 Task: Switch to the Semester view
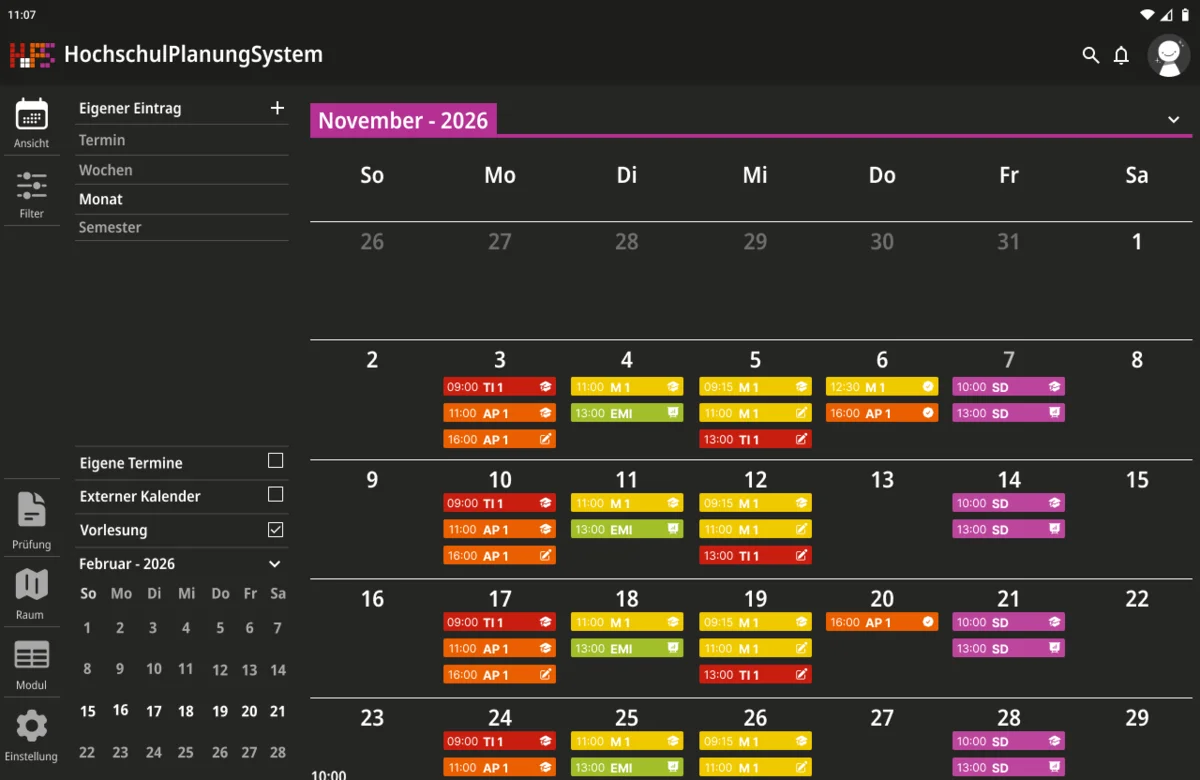pos(110,227)
